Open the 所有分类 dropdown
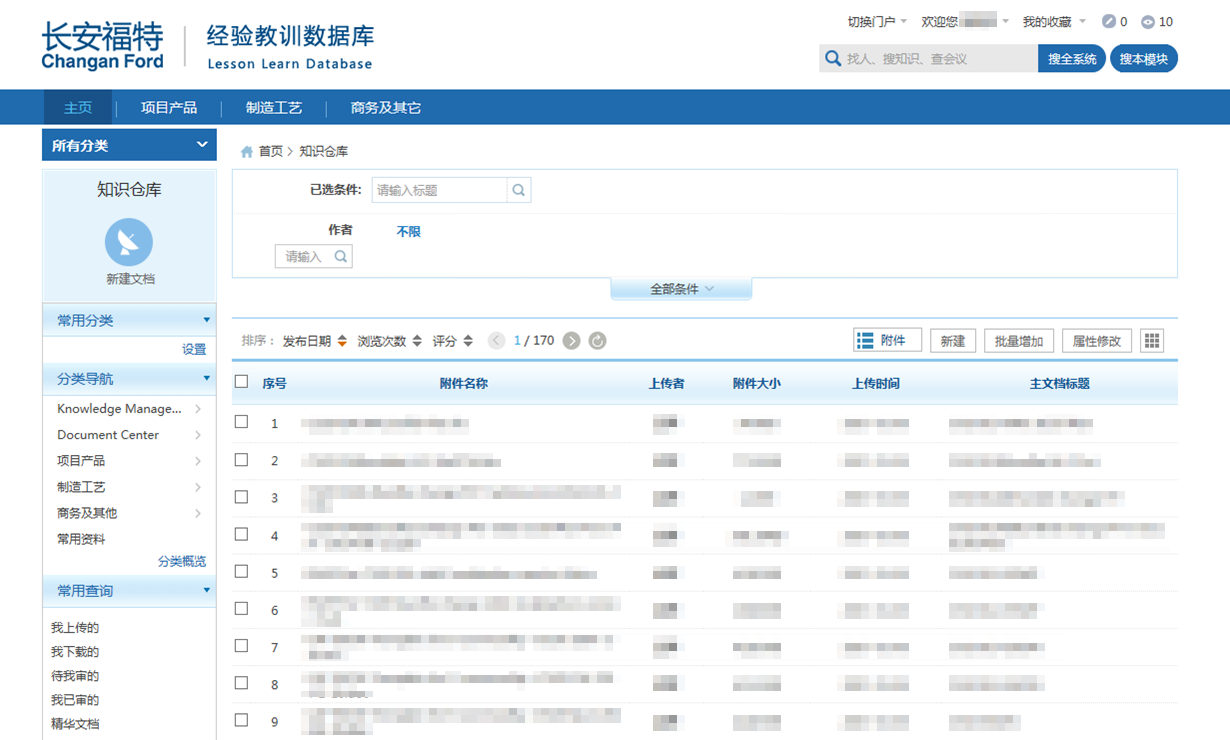1230x740 pixels. (129, 145)
